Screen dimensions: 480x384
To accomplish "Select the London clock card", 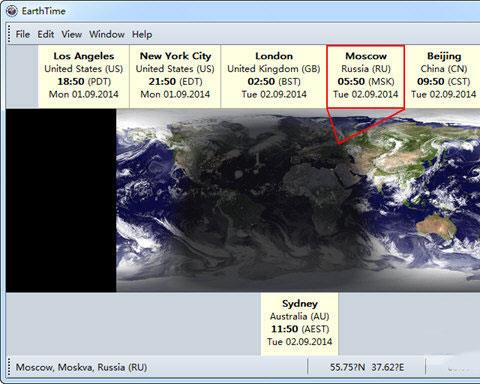I will [274, 76].
